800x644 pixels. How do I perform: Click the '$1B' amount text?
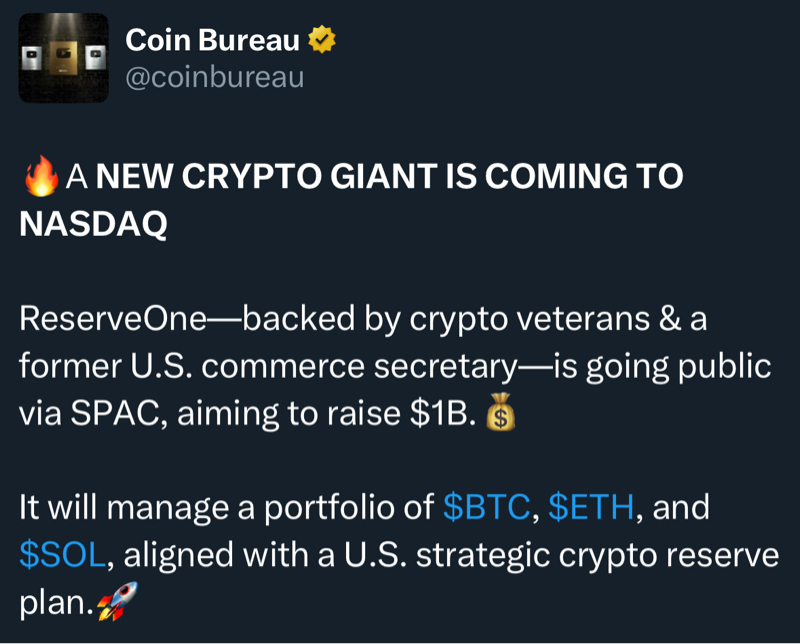point(439,413)
